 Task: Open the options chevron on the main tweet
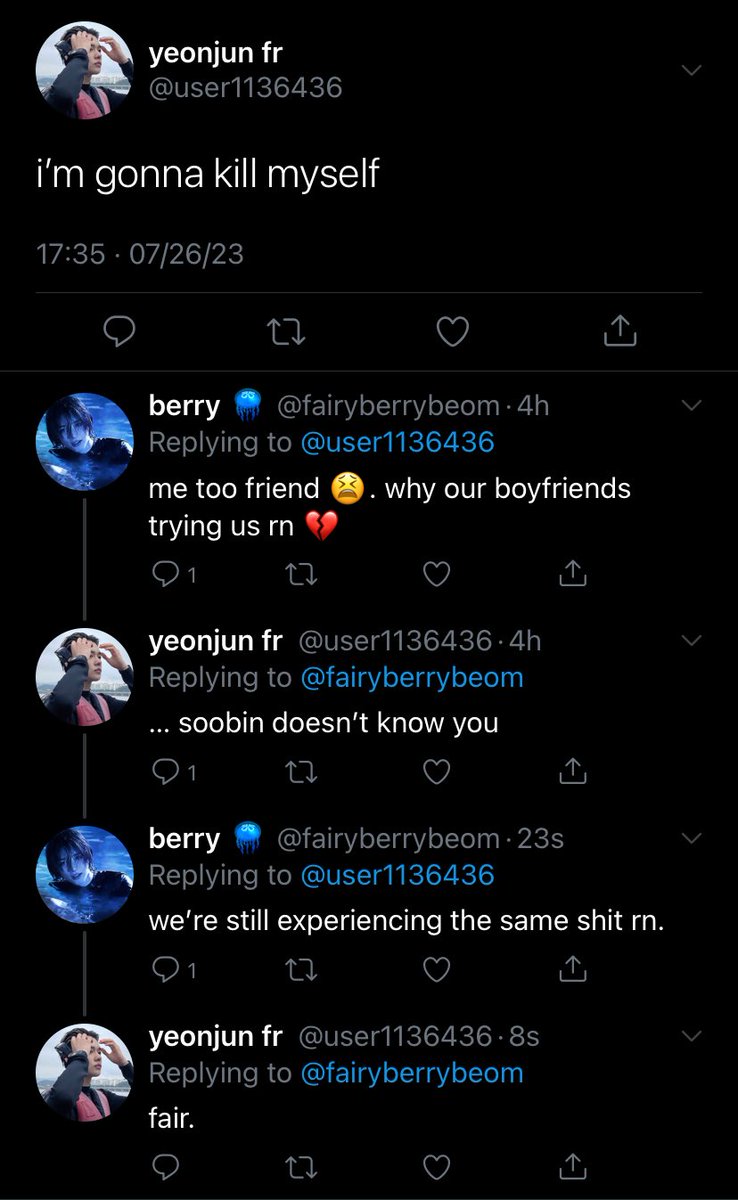coord(691,70)
